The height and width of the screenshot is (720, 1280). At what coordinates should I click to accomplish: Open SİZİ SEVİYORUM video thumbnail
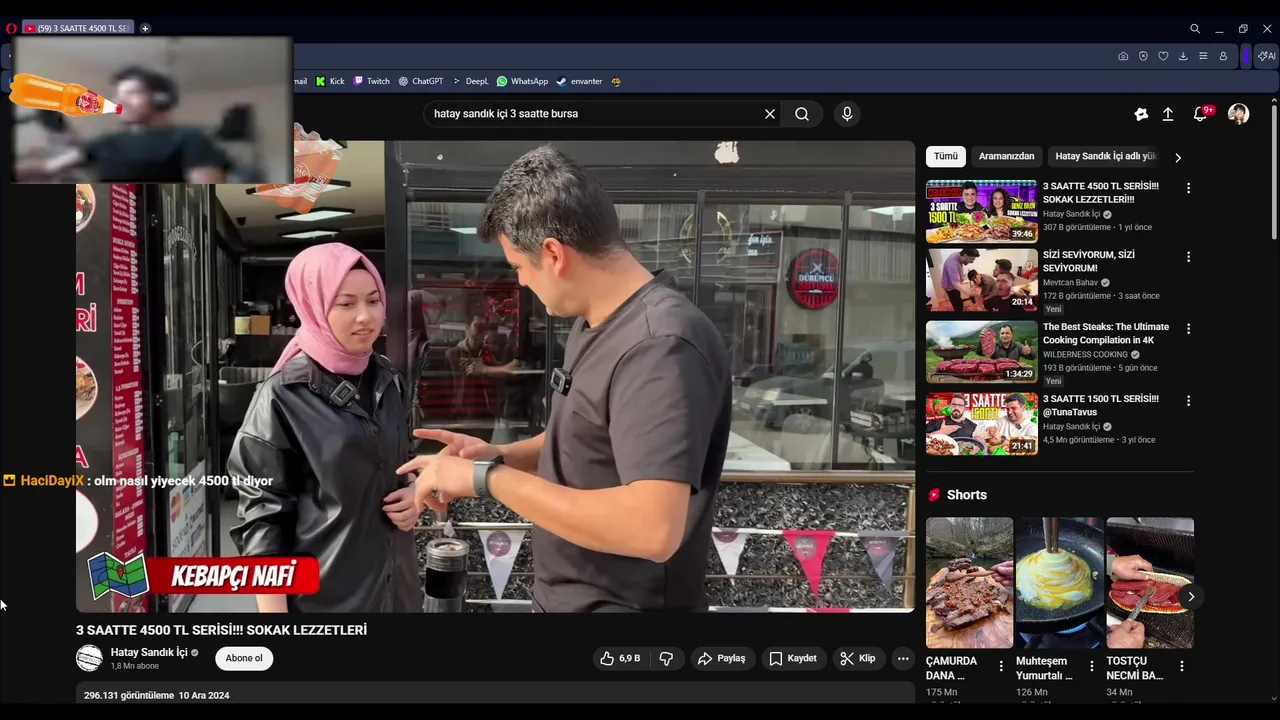pyautogui.click(x=982, y=280)
